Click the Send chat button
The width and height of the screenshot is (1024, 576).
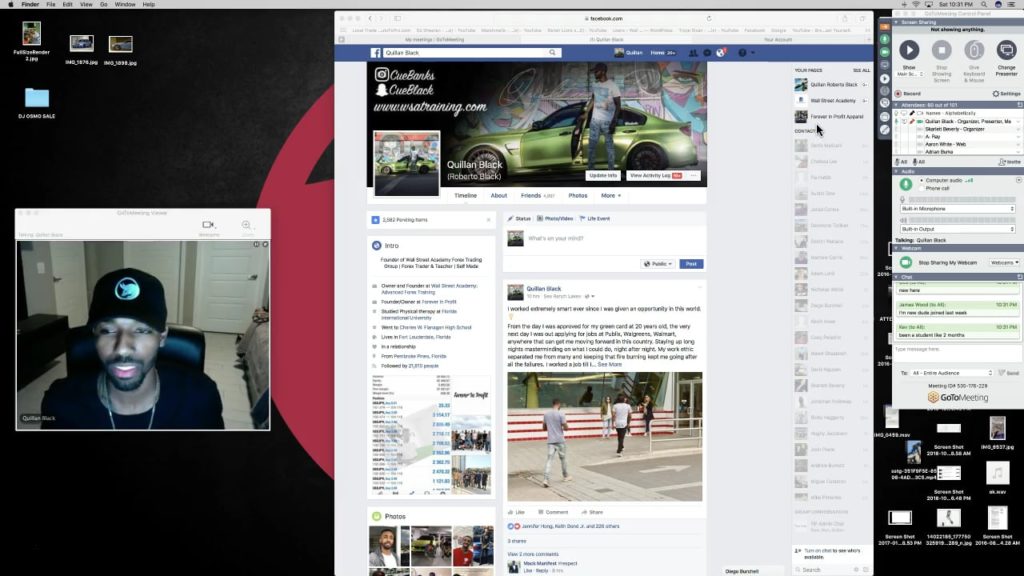point(1009,373)
